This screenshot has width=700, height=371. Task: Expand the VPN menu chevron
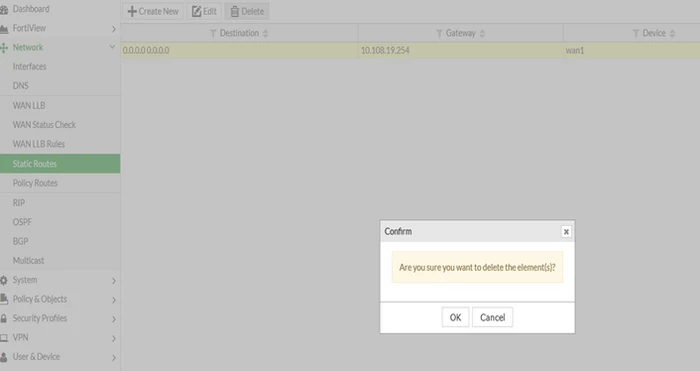[x=113, y=338]
